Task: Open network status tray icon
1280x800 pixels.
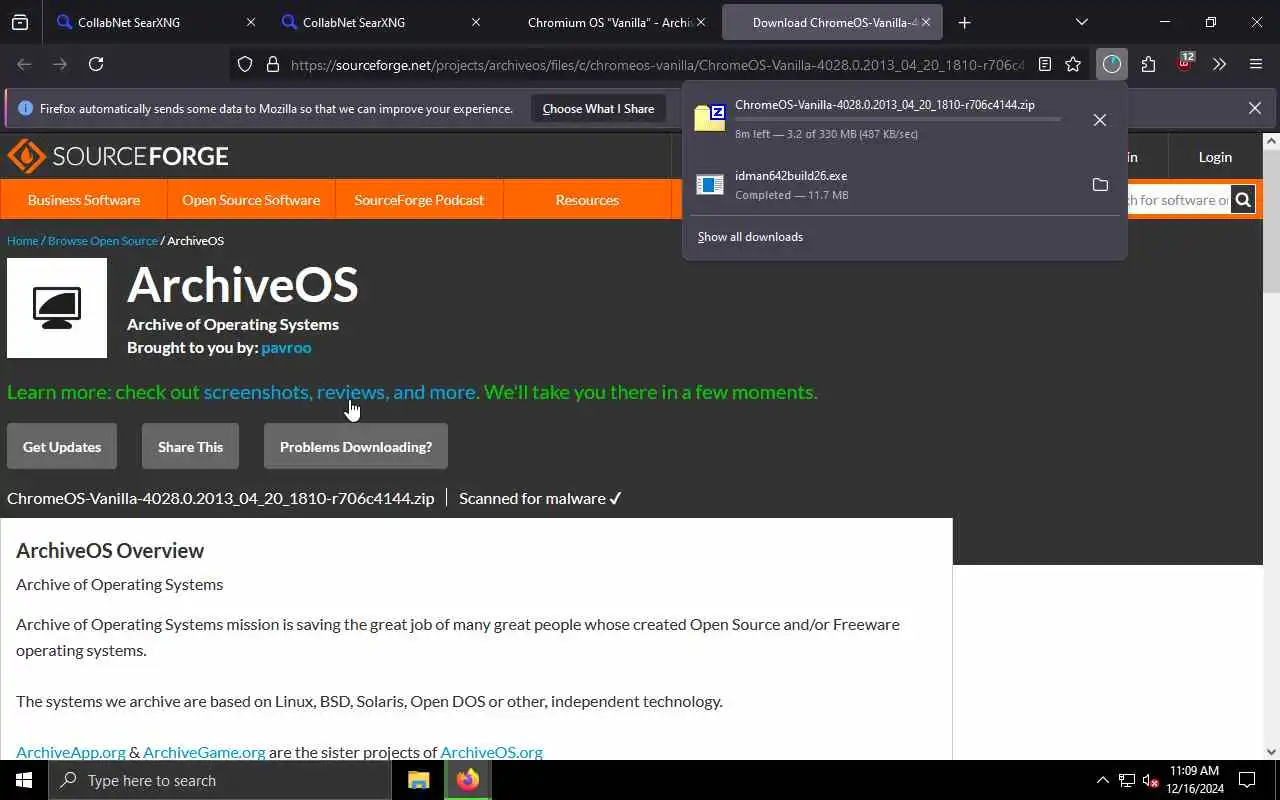Action: click(x=1127, y=780)
